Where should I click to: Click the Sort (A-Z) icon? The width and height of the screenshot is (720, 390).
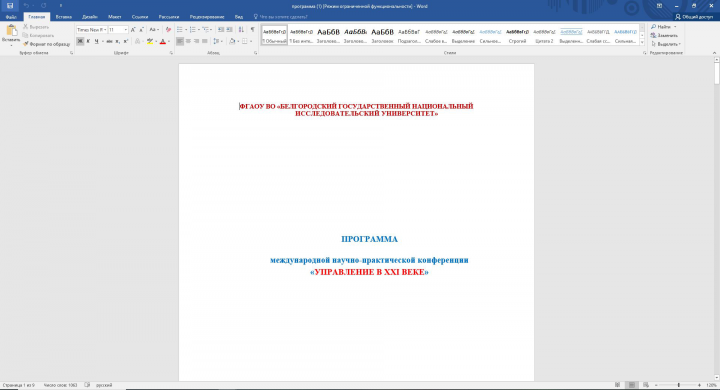coord(241,29)
